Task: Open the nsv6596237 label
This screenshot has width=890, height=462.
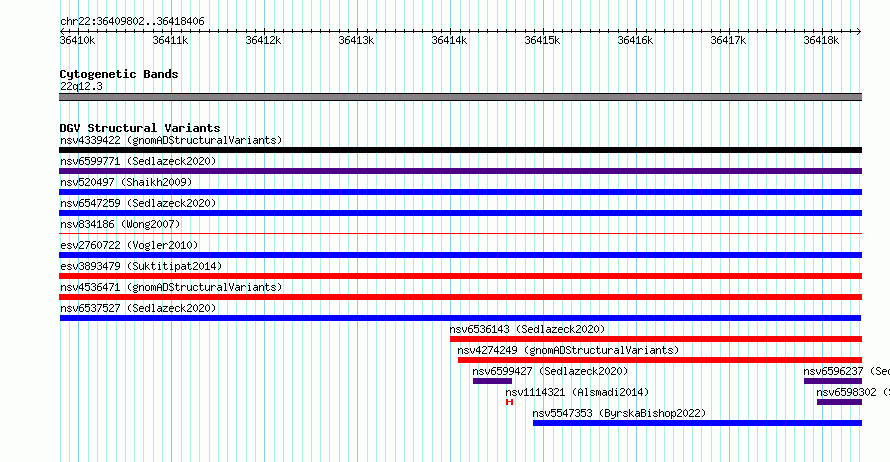Action: 846,371
